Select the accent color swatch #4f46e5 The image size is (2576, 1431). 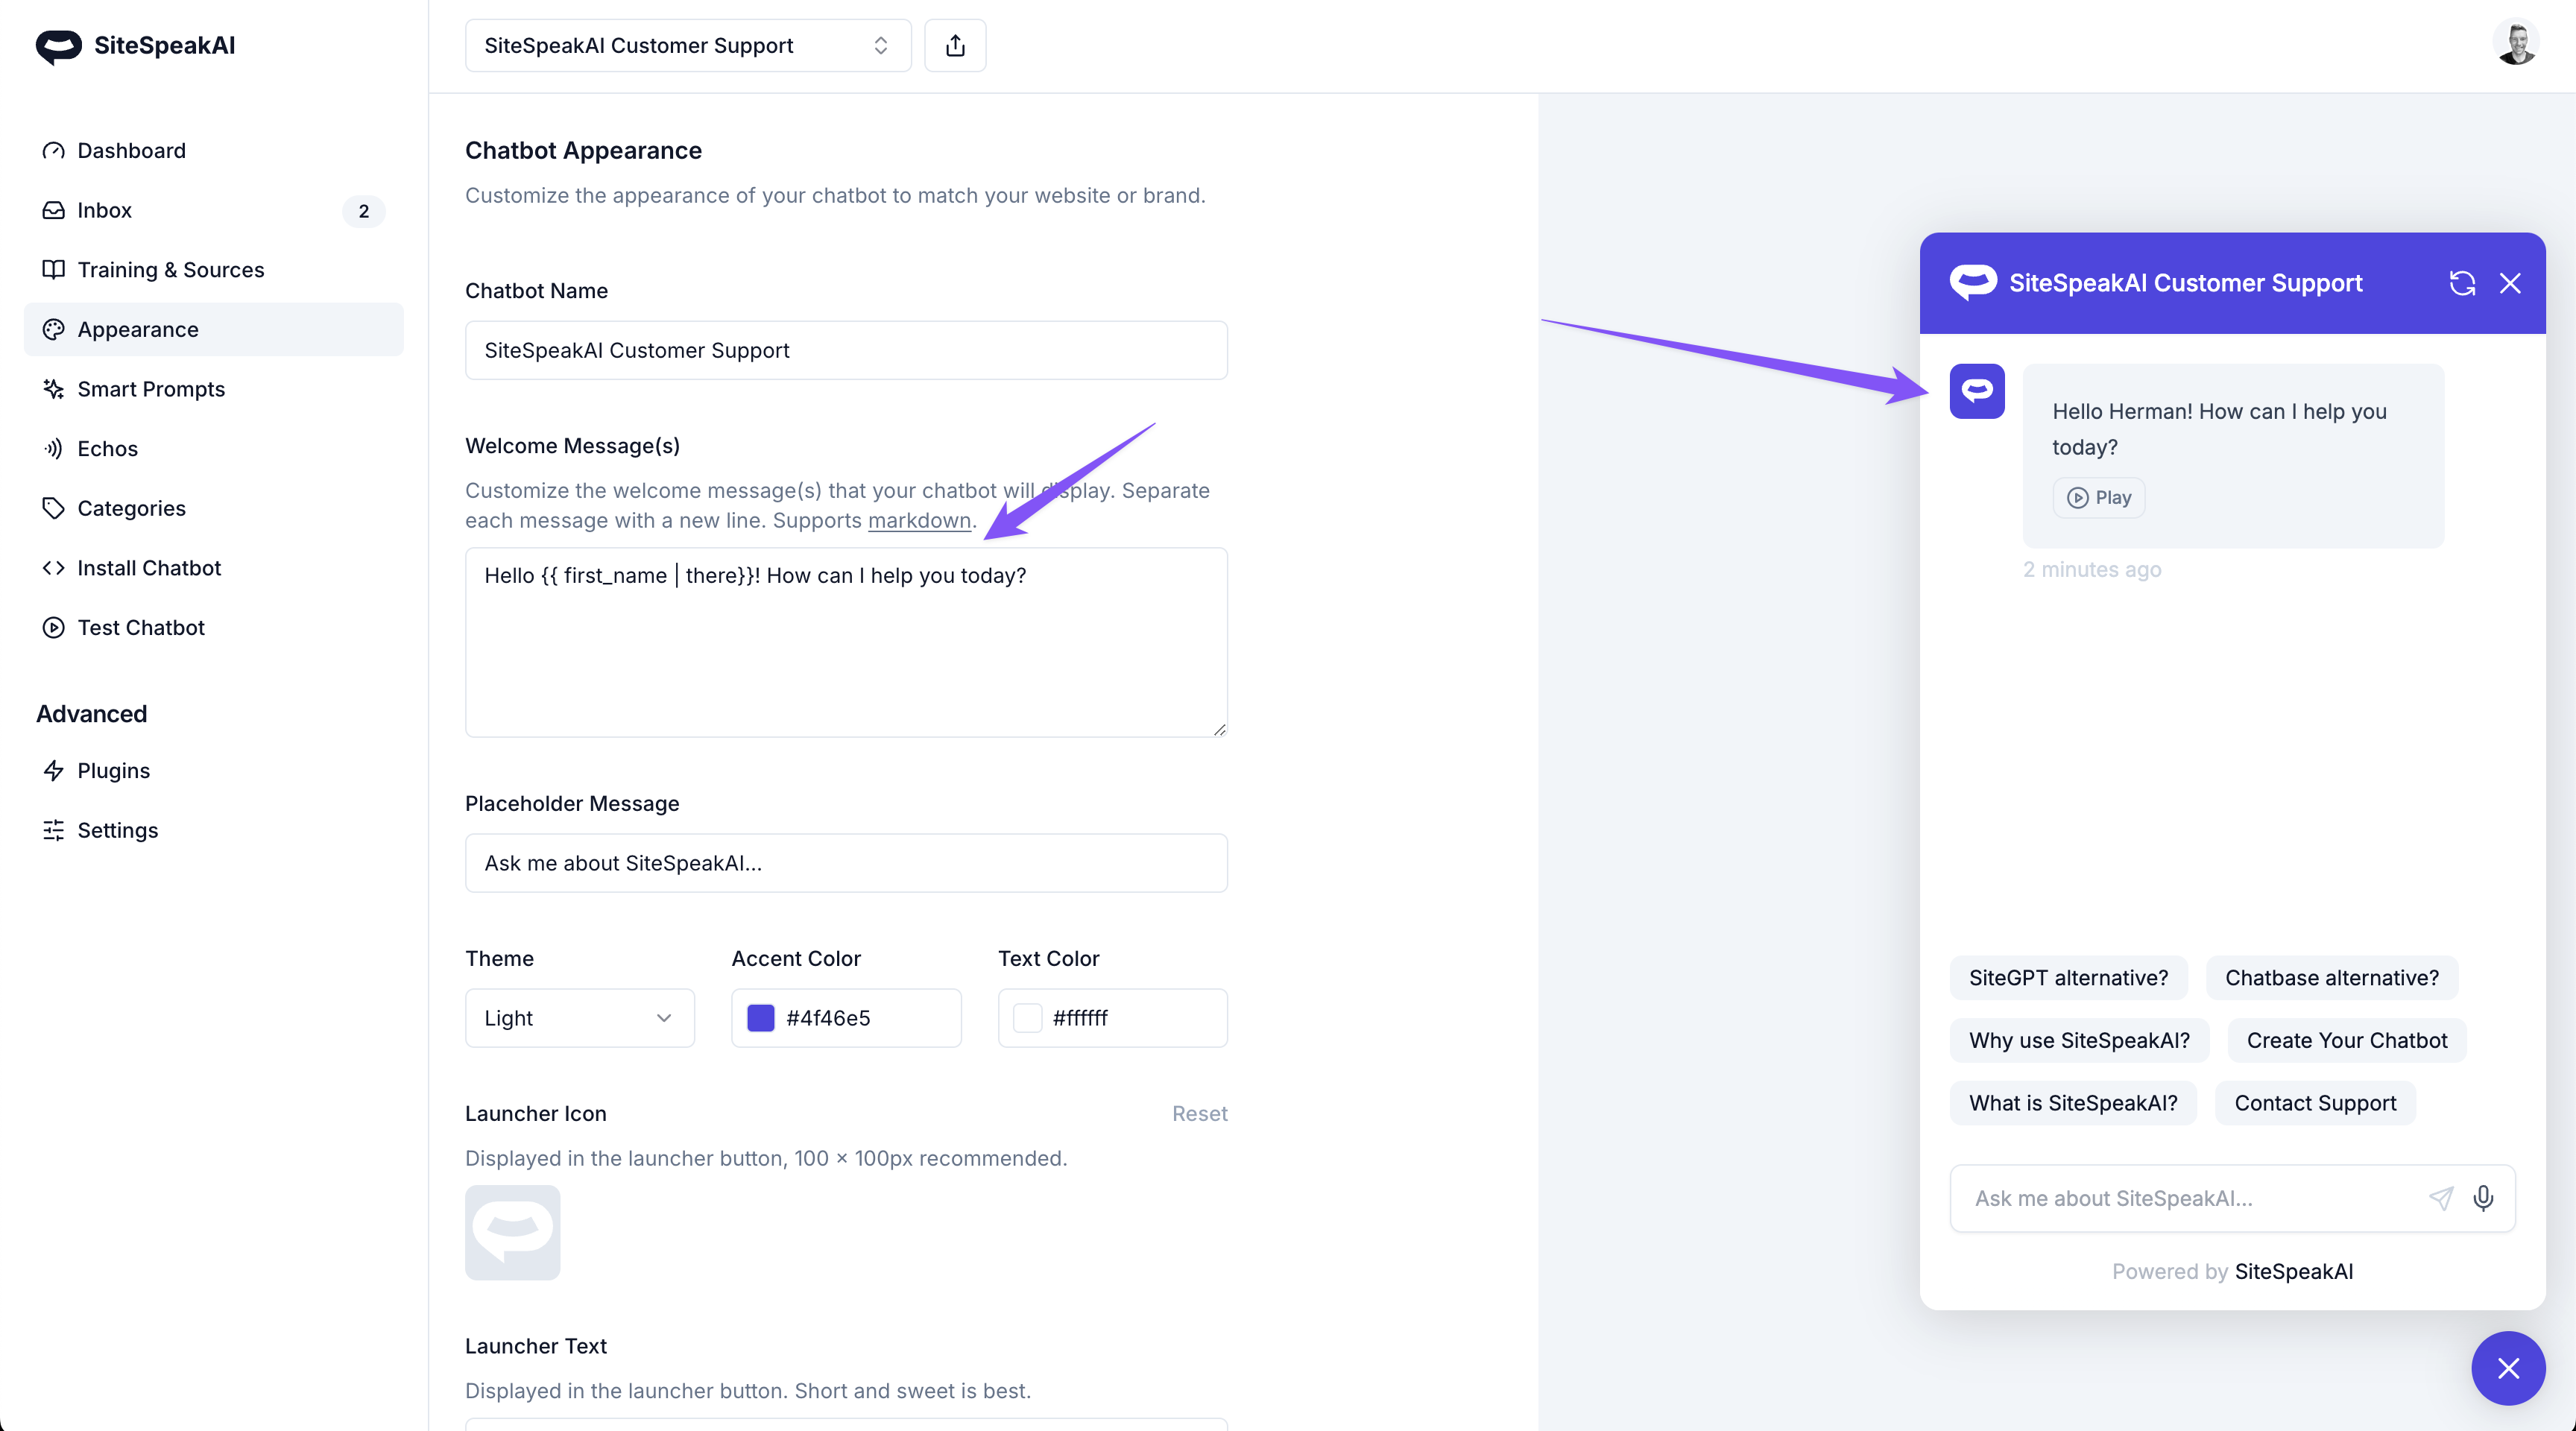click(x=760, y=1017)
